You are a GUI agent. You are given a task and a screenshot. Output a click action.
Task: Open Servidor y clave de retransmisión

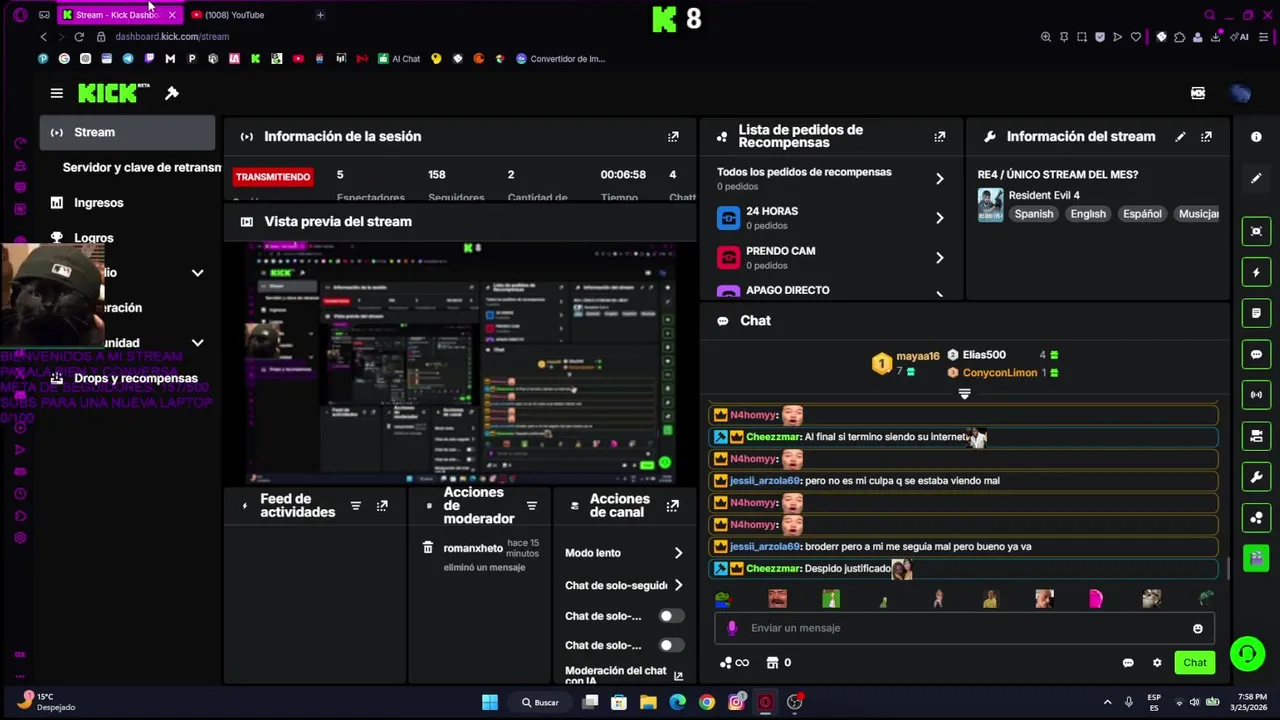(x=141, y=167)
